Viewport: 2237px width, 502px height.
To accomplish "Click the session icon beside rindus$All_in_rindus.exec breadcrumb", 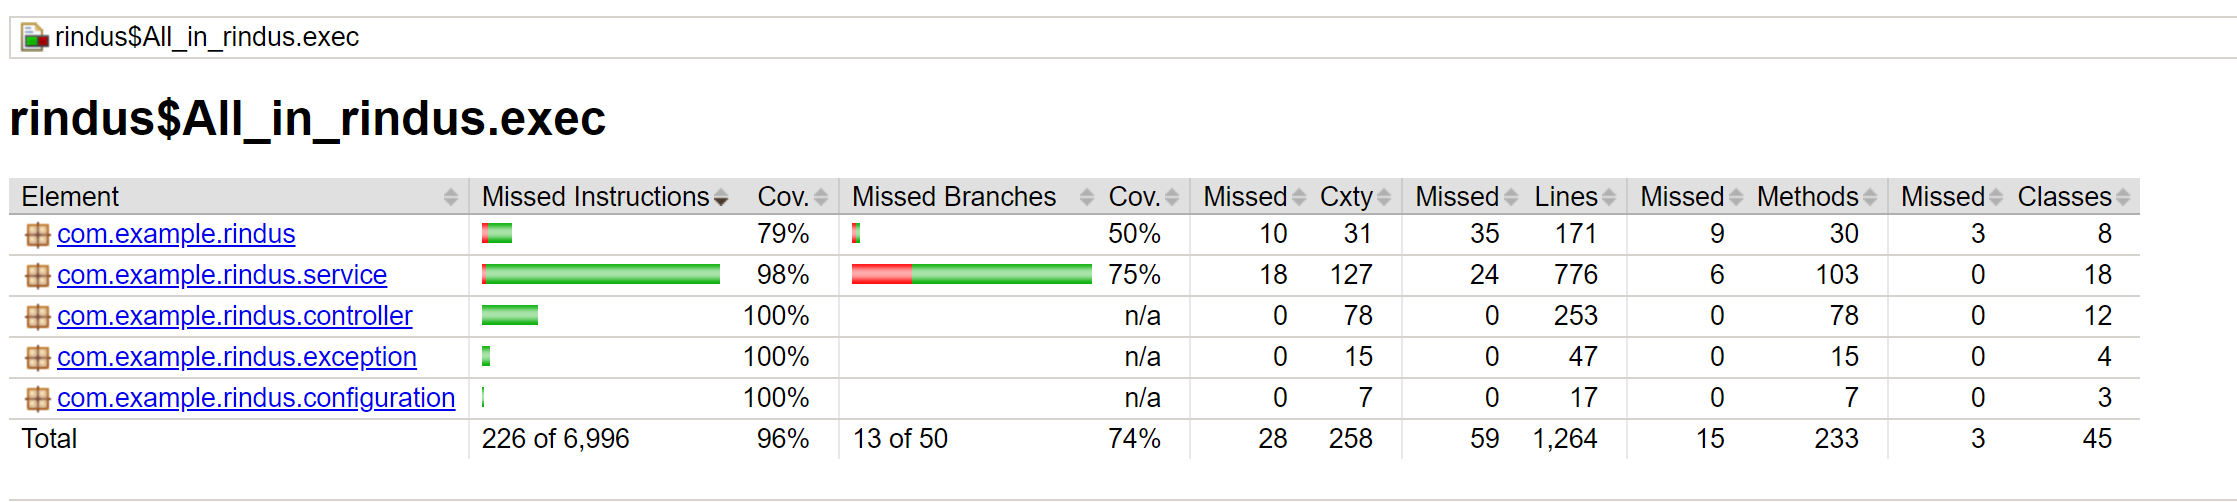I will click(35, 38).
